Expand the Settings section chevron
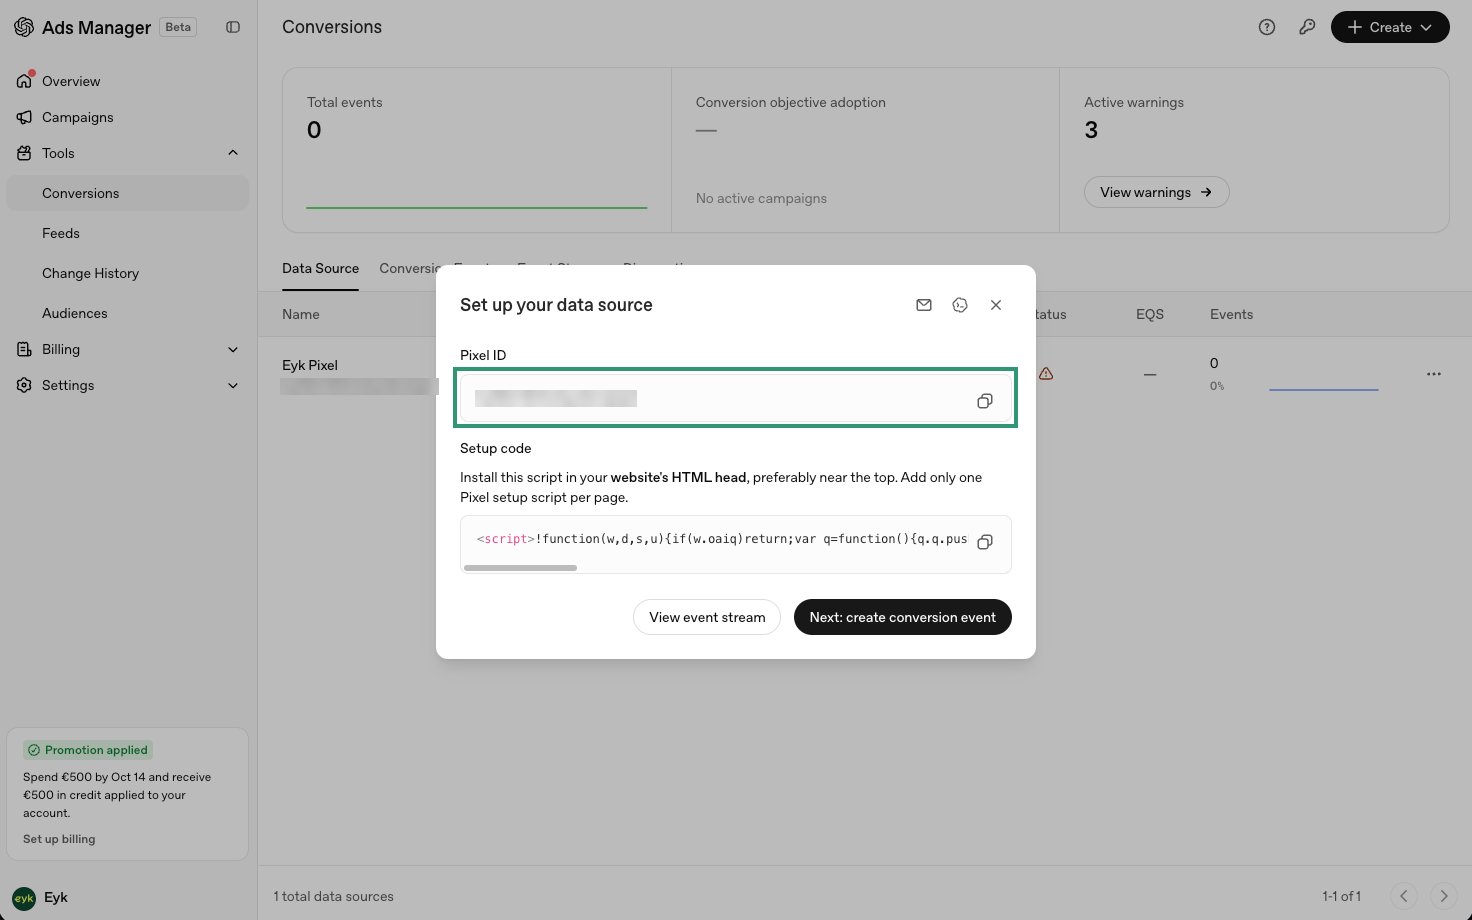This screenshot has width=1472, height=920. point(233,385)
